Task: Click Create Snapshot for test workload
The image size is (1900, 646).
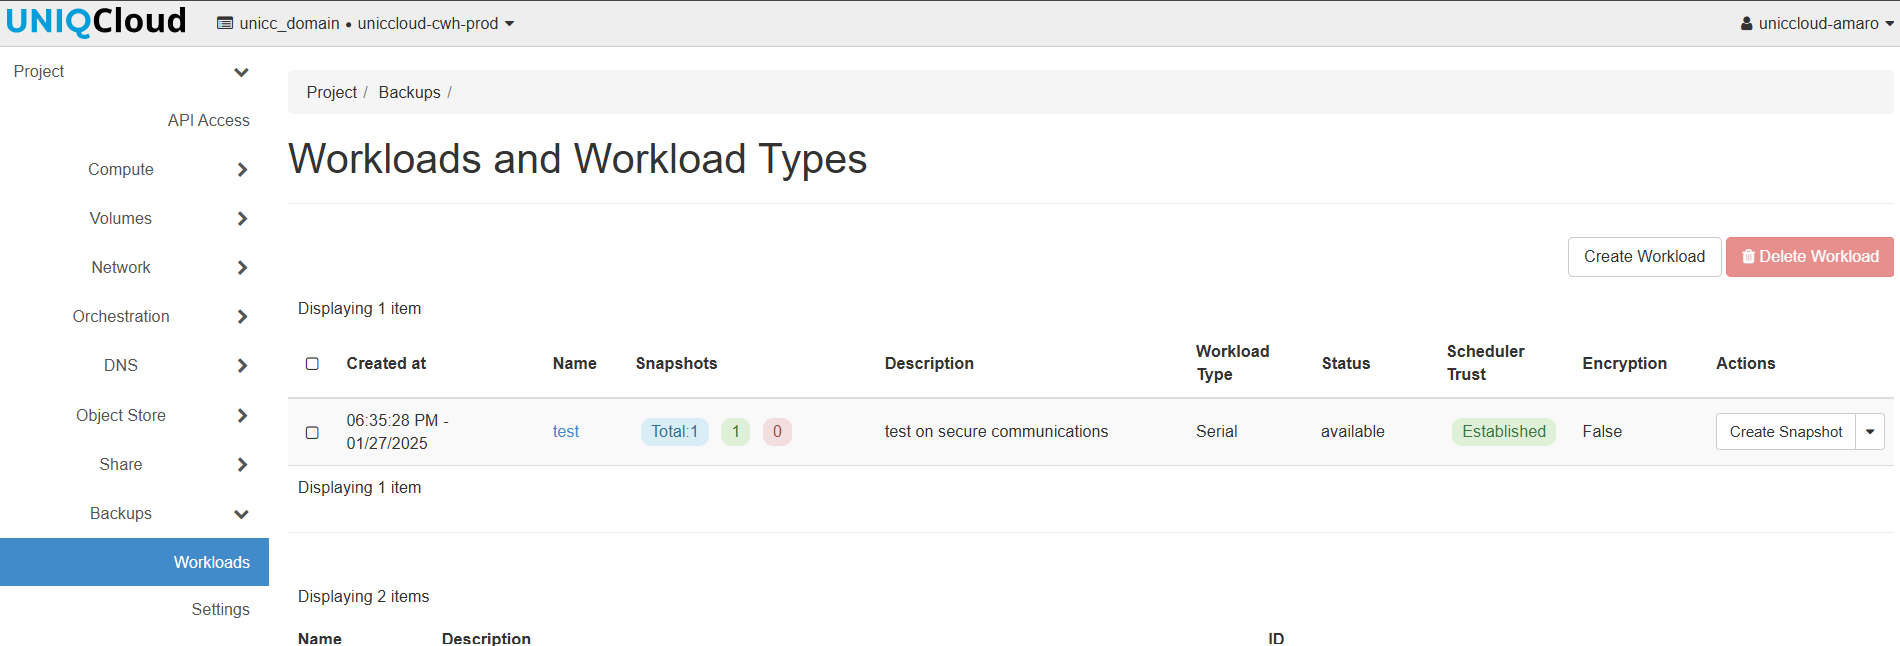Action: point(1785,432)
